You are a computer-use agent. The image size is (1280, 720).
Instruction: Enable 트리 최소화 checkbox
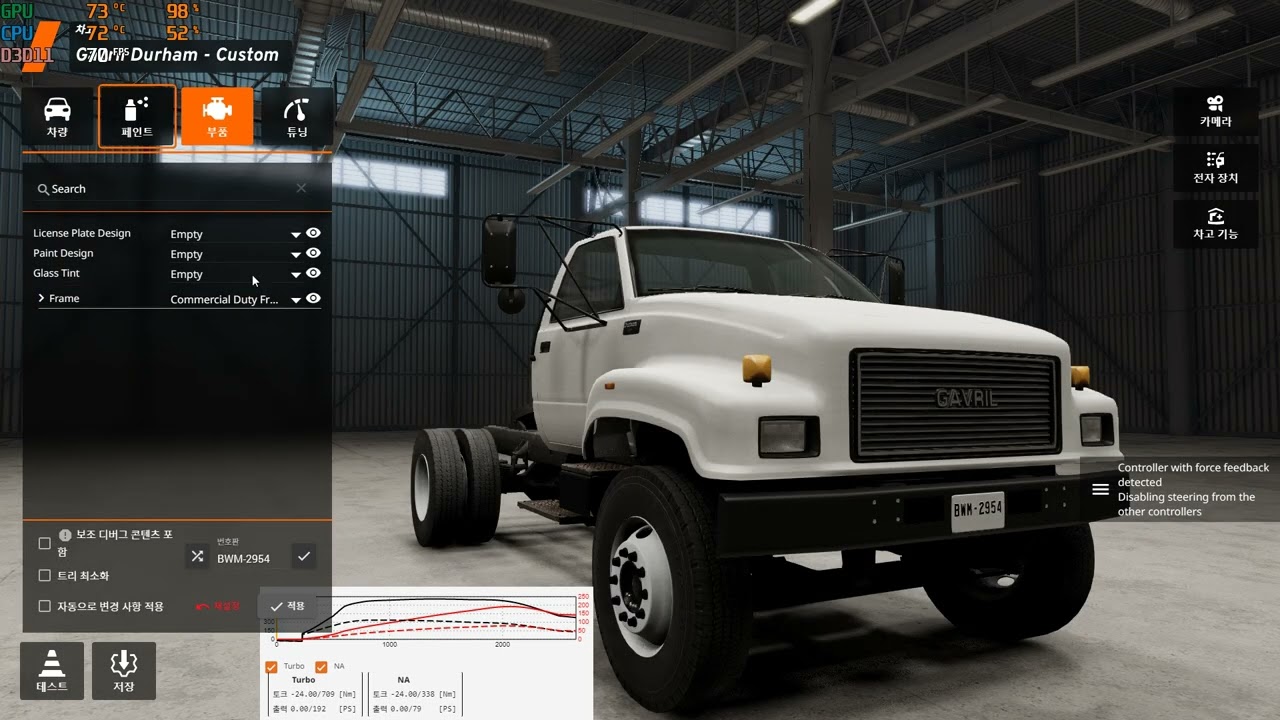44,575
